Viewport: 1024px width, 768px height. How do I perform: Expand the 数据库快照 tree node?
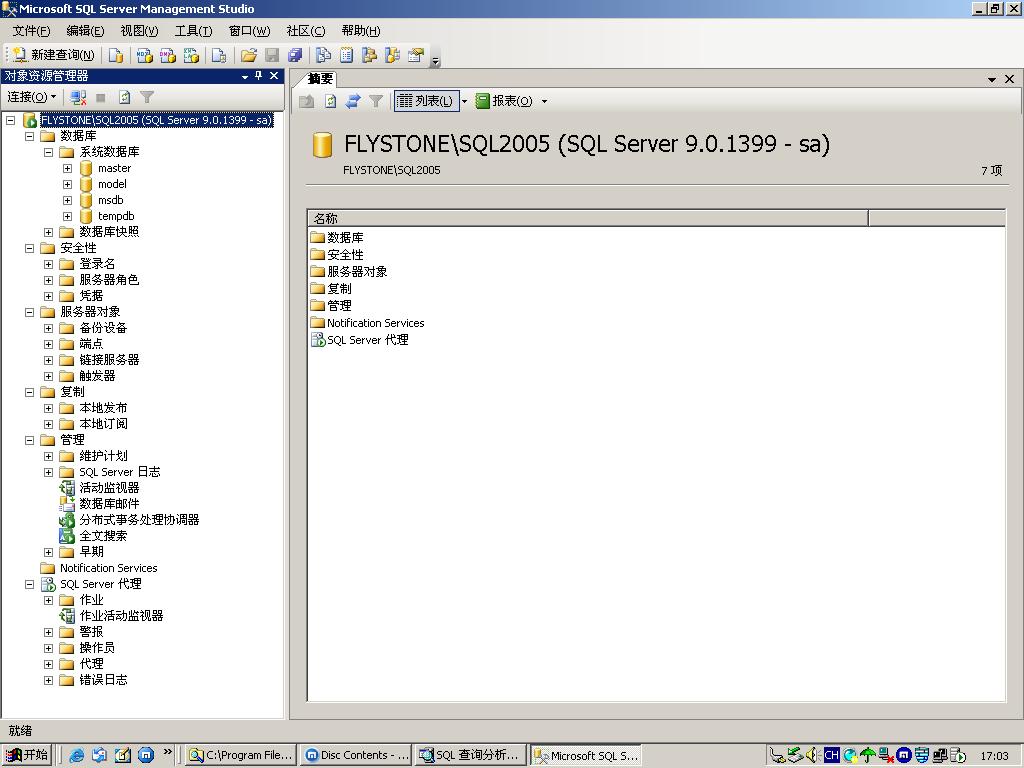[48, 232]
